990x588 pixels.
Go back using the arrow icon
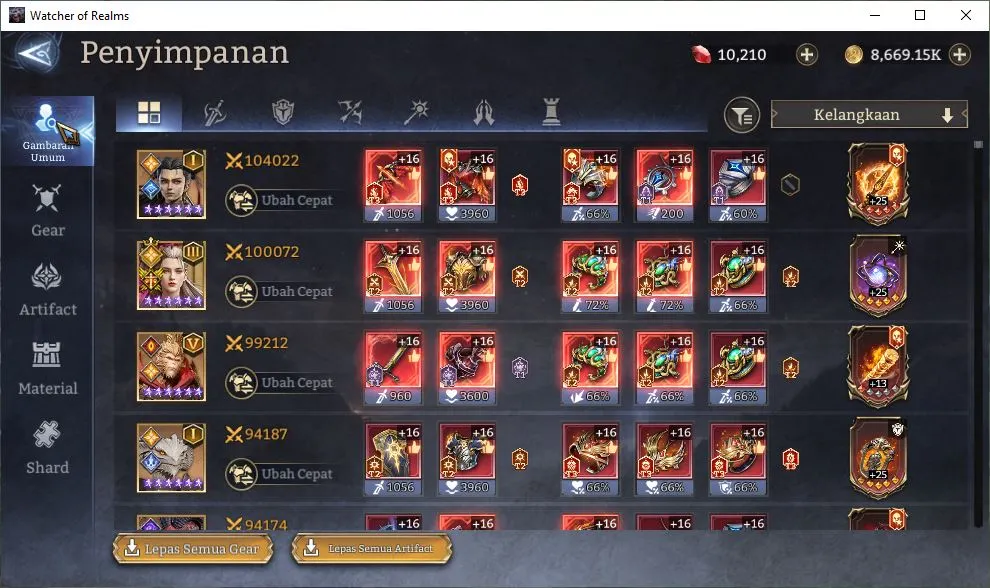(x=39, y=54)
